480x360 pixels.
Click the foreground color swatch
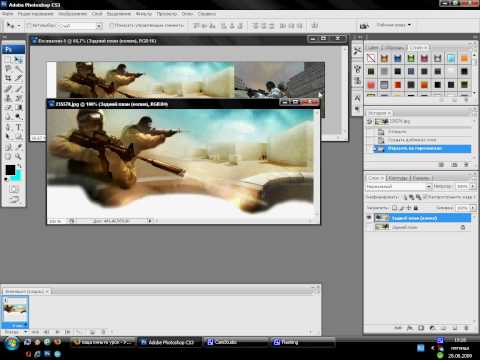(x=10, y=170)
